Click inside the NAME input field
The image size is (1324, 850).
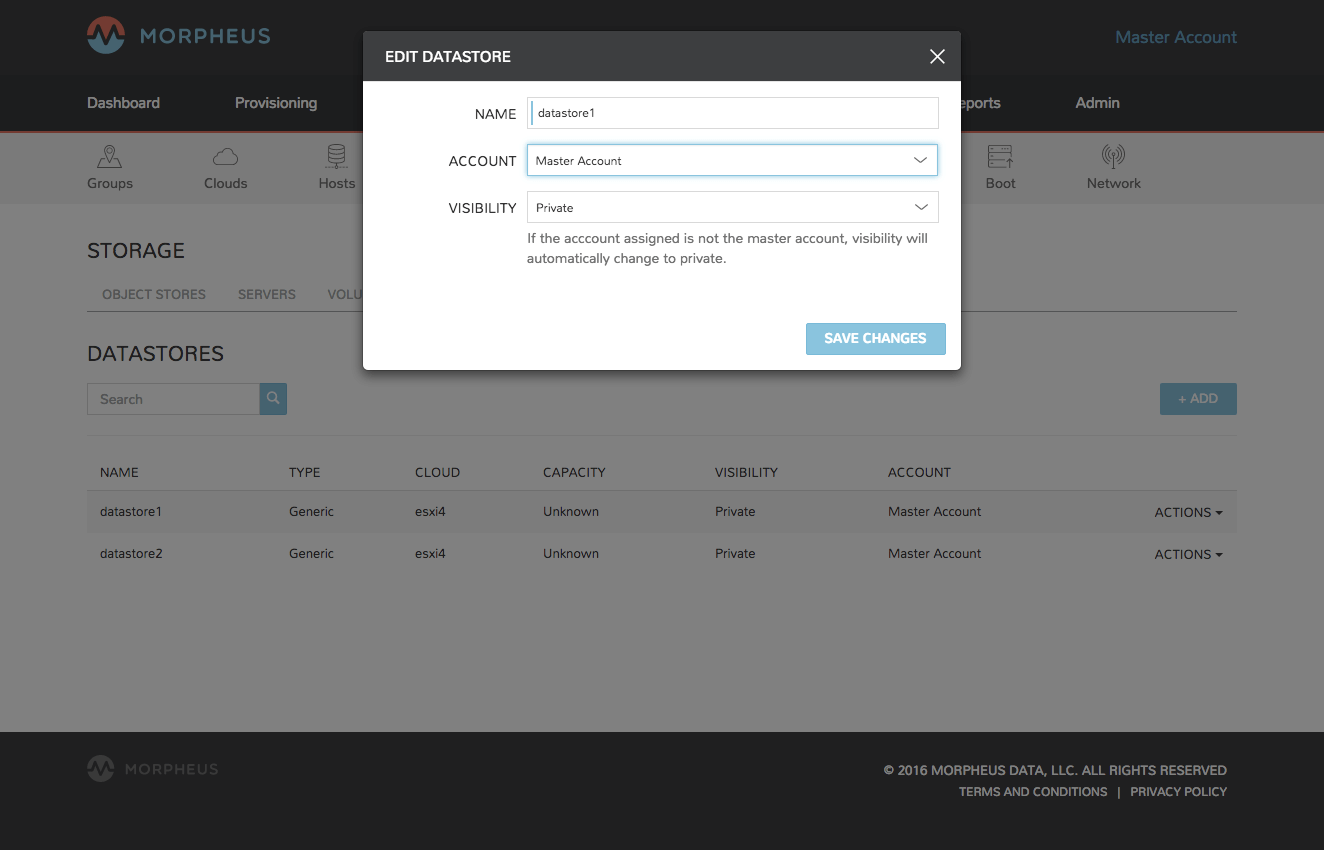click(x=732, y=113)
